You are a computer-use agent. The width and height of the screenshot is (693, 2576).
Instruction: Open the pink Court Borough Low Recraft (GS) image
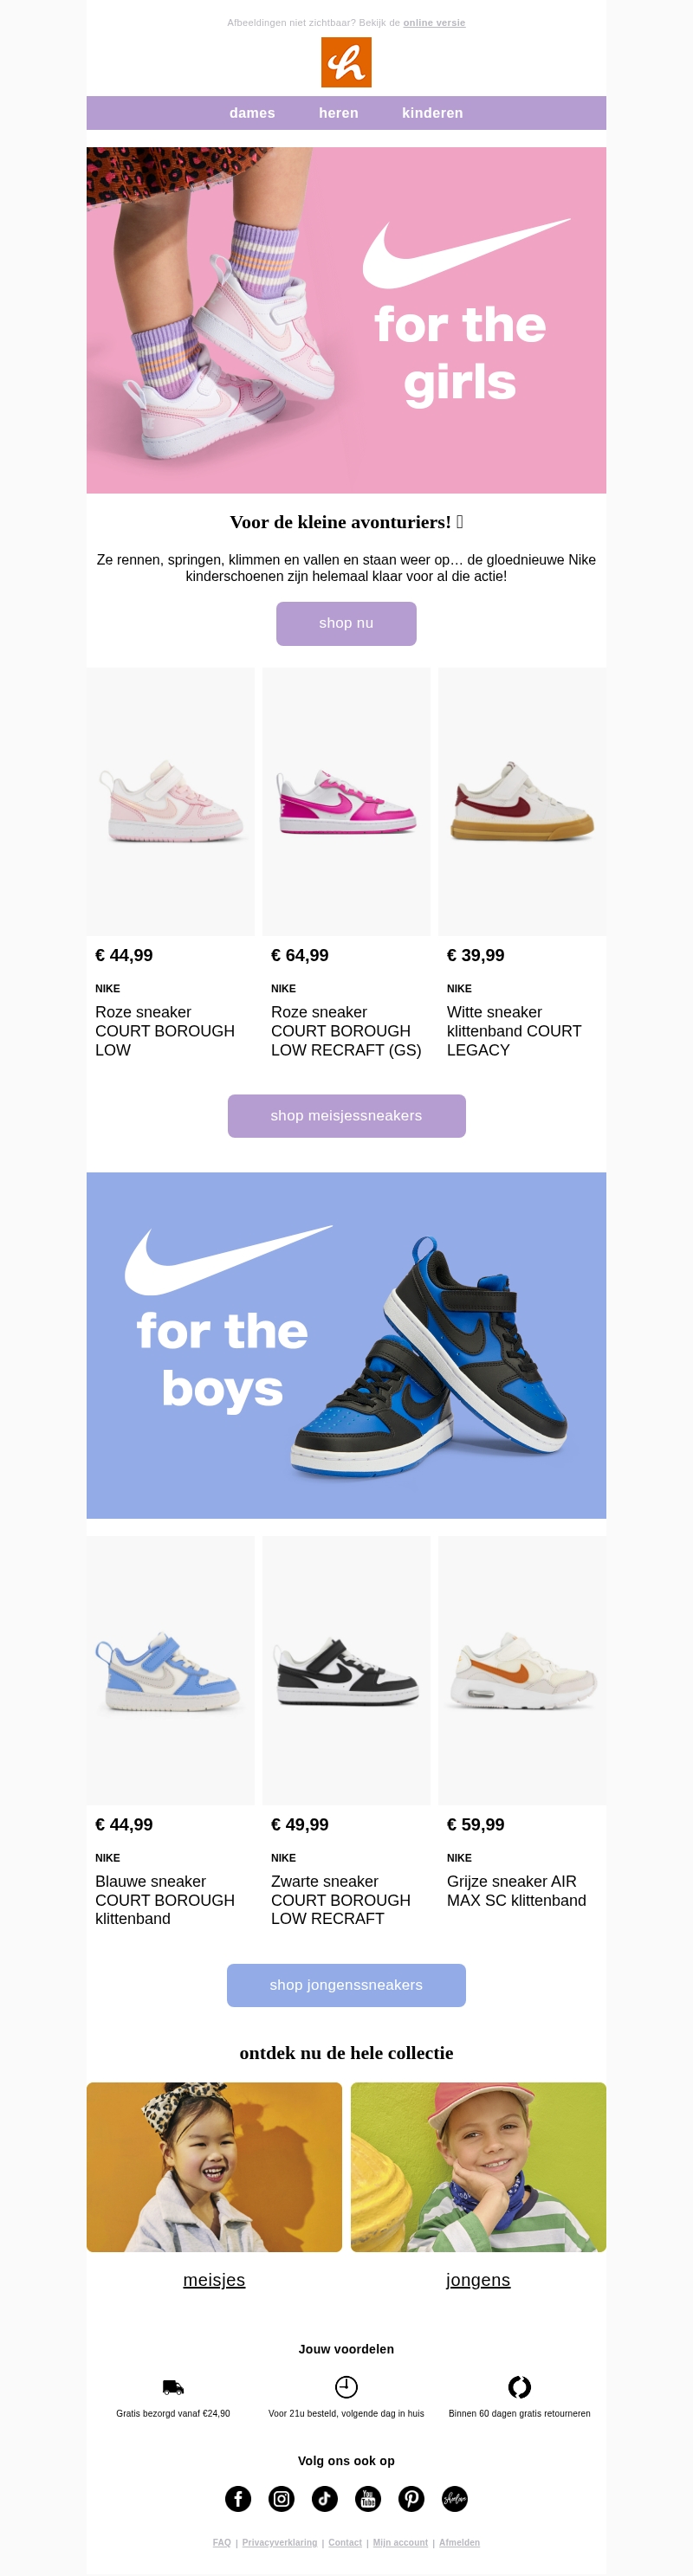point(346,801)
